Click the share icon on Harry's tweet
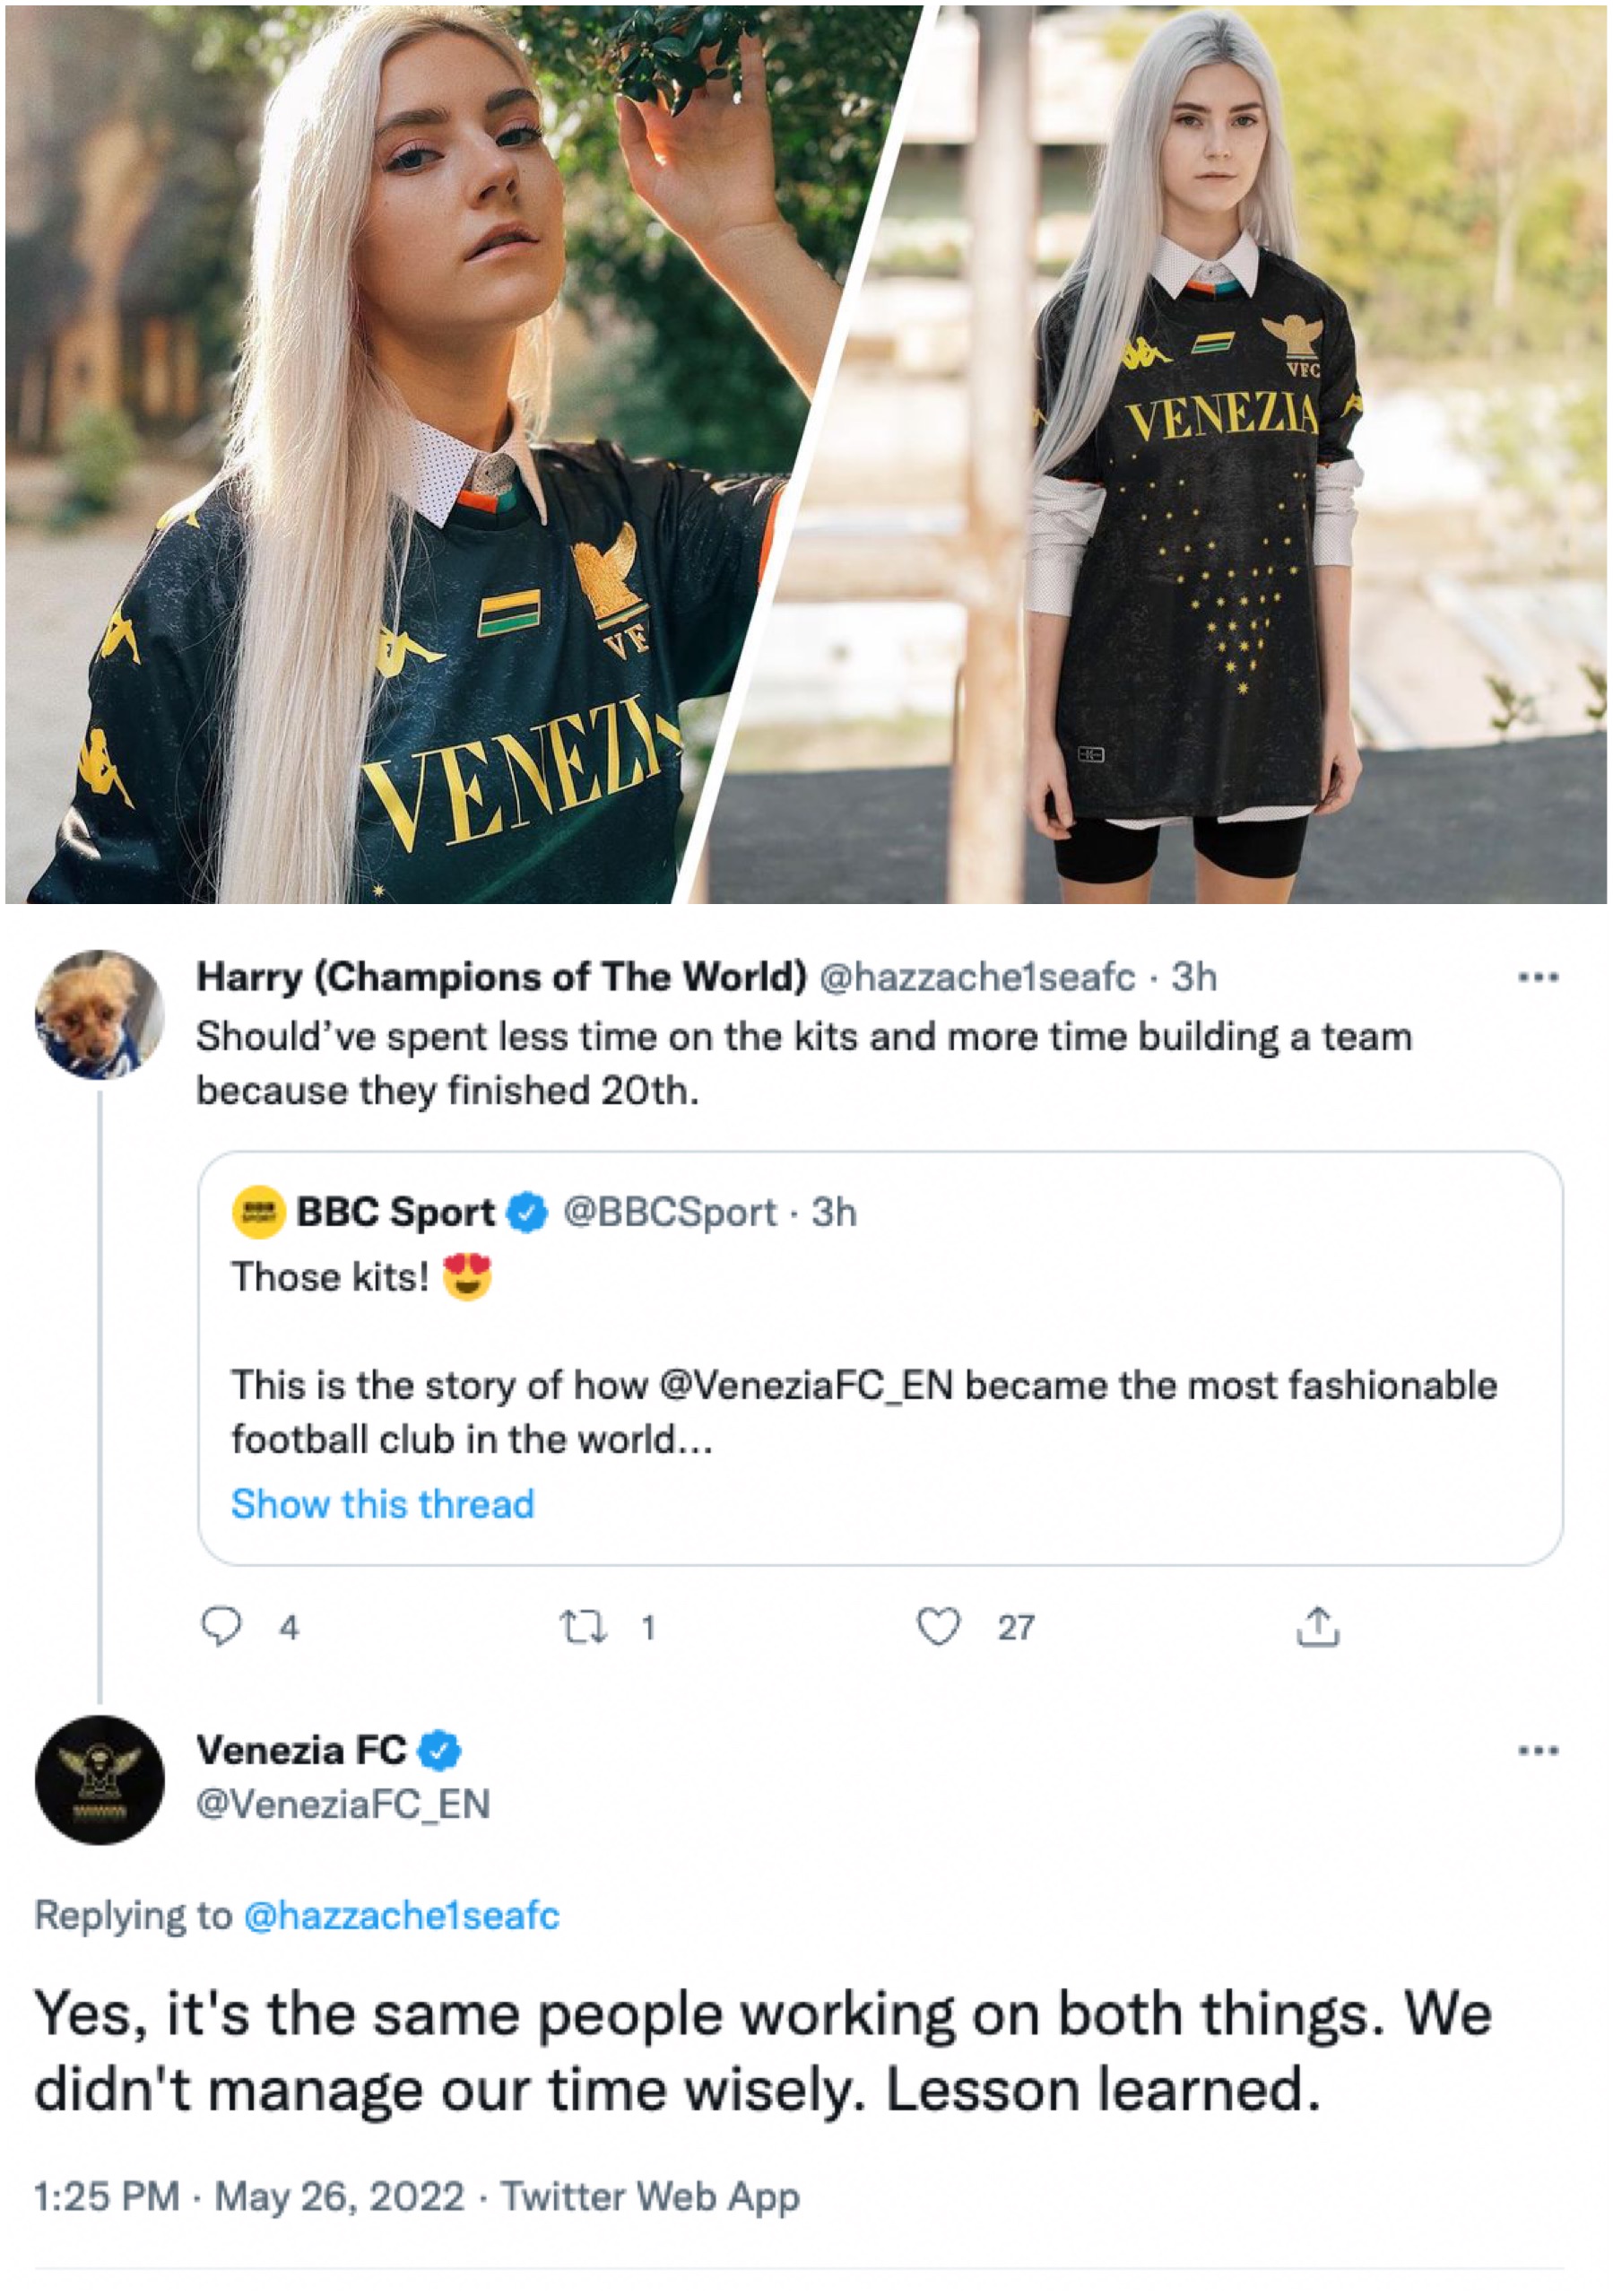 1317,1627
